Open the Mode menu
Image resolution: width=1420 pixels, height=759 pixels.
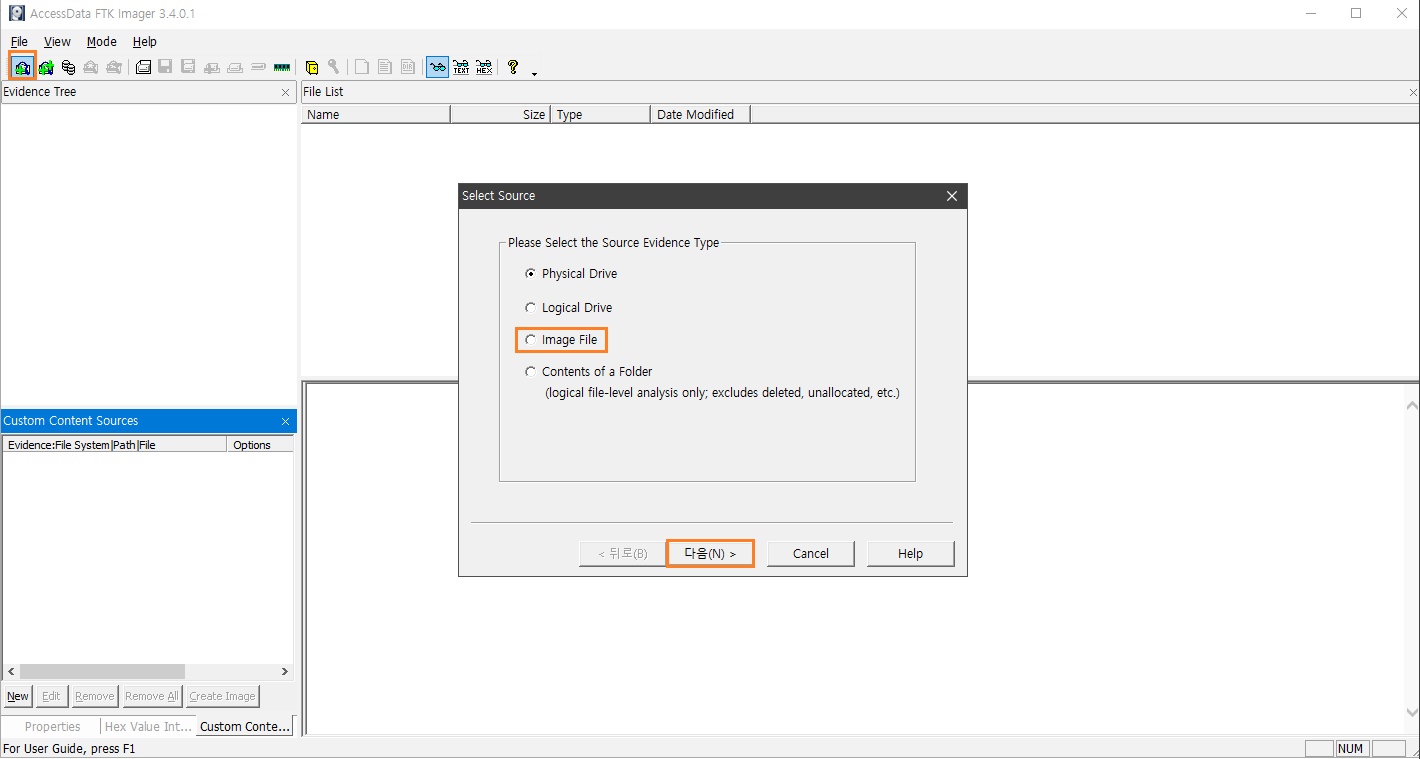101,42
